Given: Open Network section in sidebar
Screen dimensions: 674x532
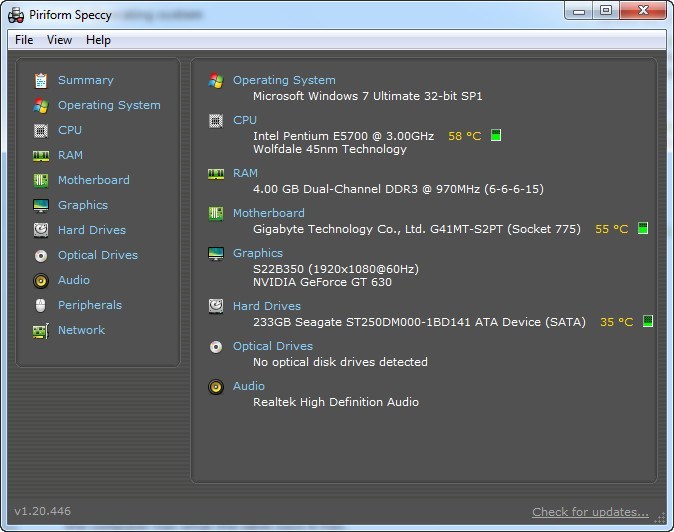Looking at the screenshot, I should point(82,330).
